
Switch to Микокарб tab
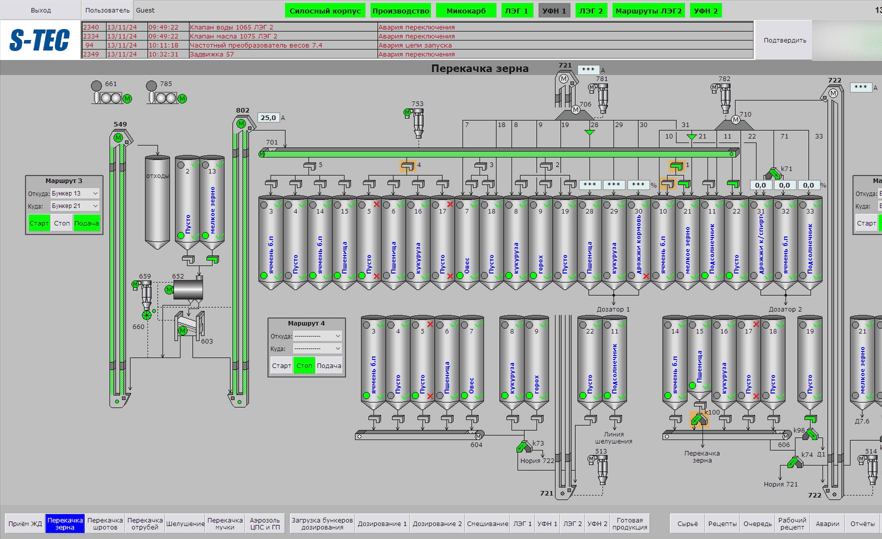(x=466, y=11)
